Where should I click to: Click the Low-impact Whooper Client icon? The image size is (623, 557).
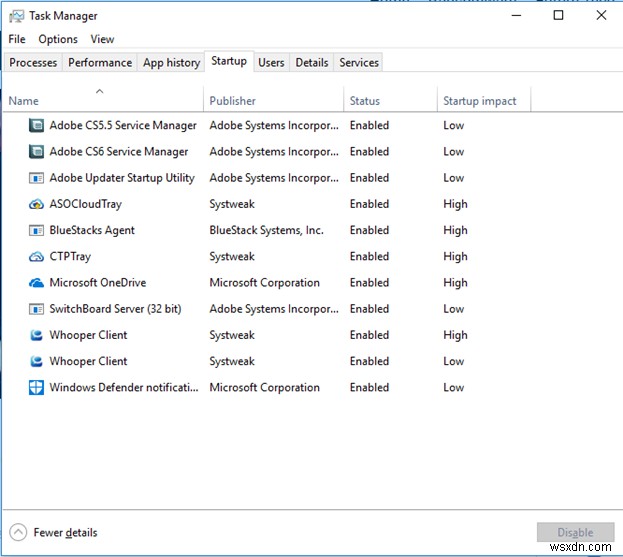point(36,362)
